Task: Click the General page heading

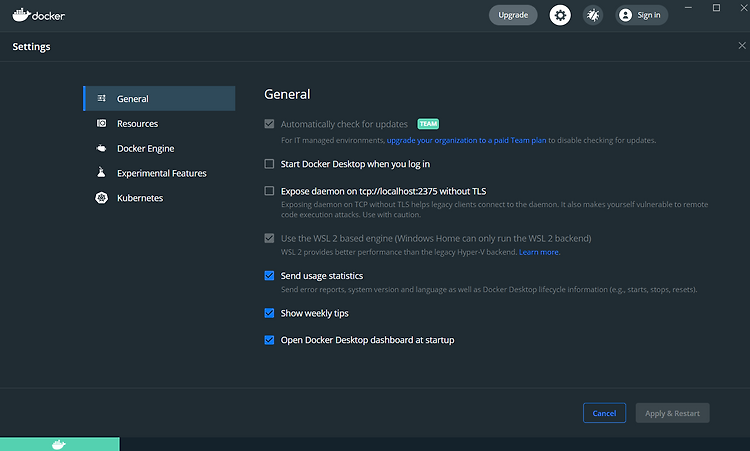Action: [287, 94]
